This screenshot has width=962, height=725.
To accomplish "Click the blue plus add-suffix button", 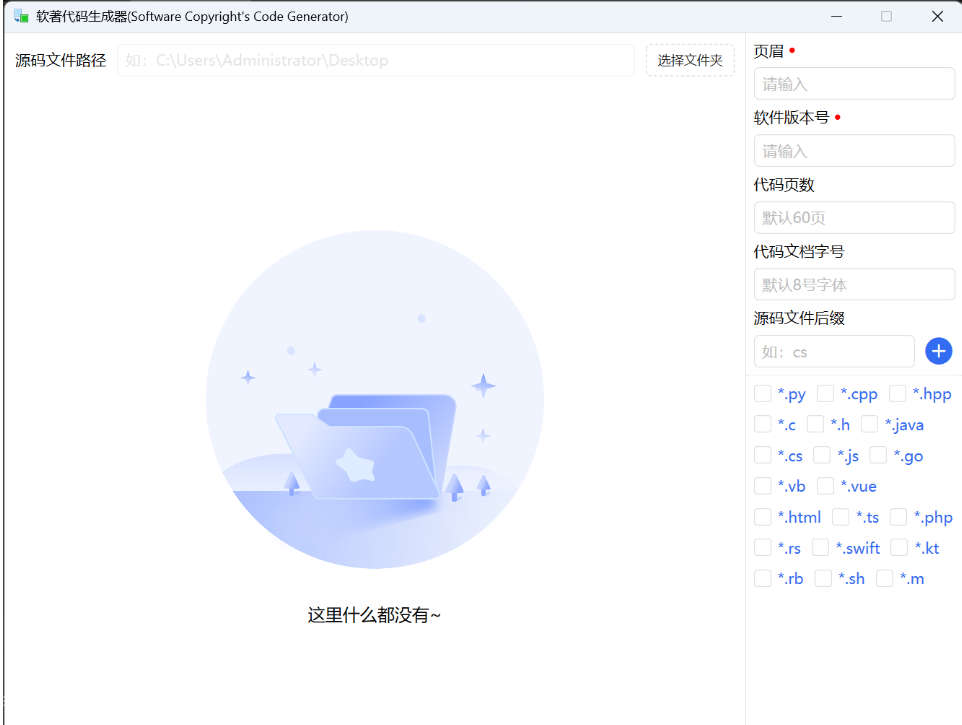I will click(938, 351).
